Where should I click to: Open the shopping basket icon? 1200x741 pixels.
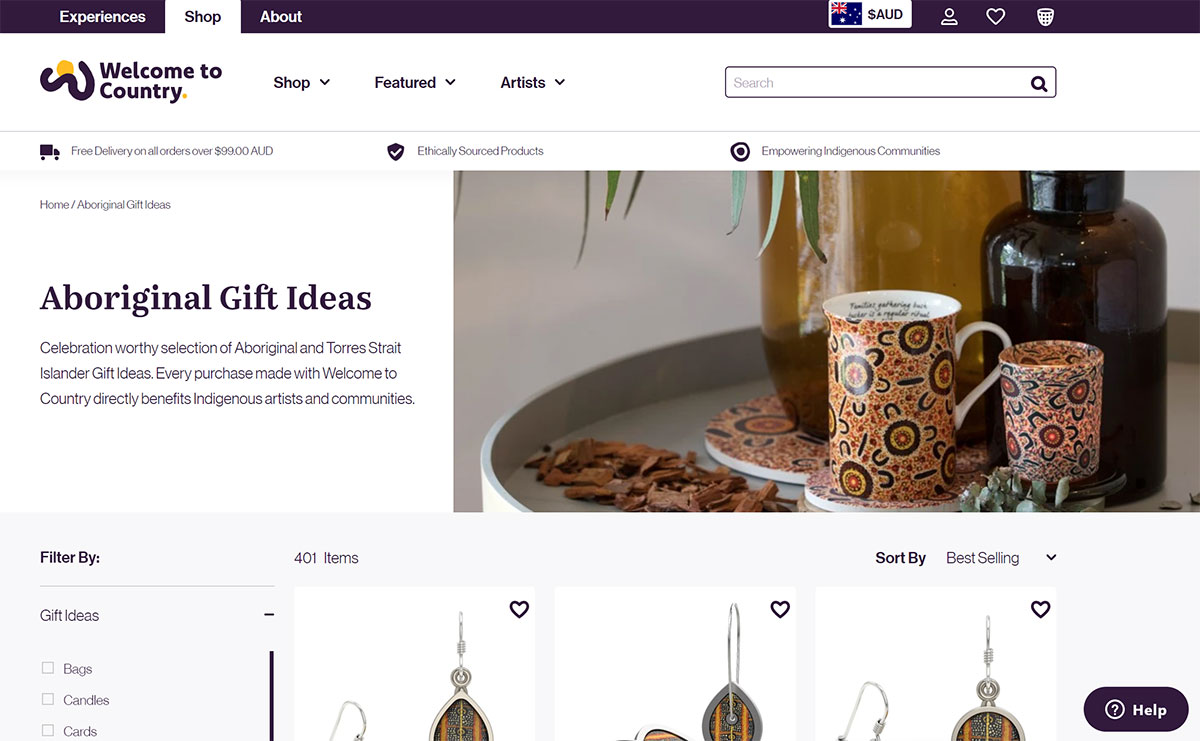(x=1045, y=16)
